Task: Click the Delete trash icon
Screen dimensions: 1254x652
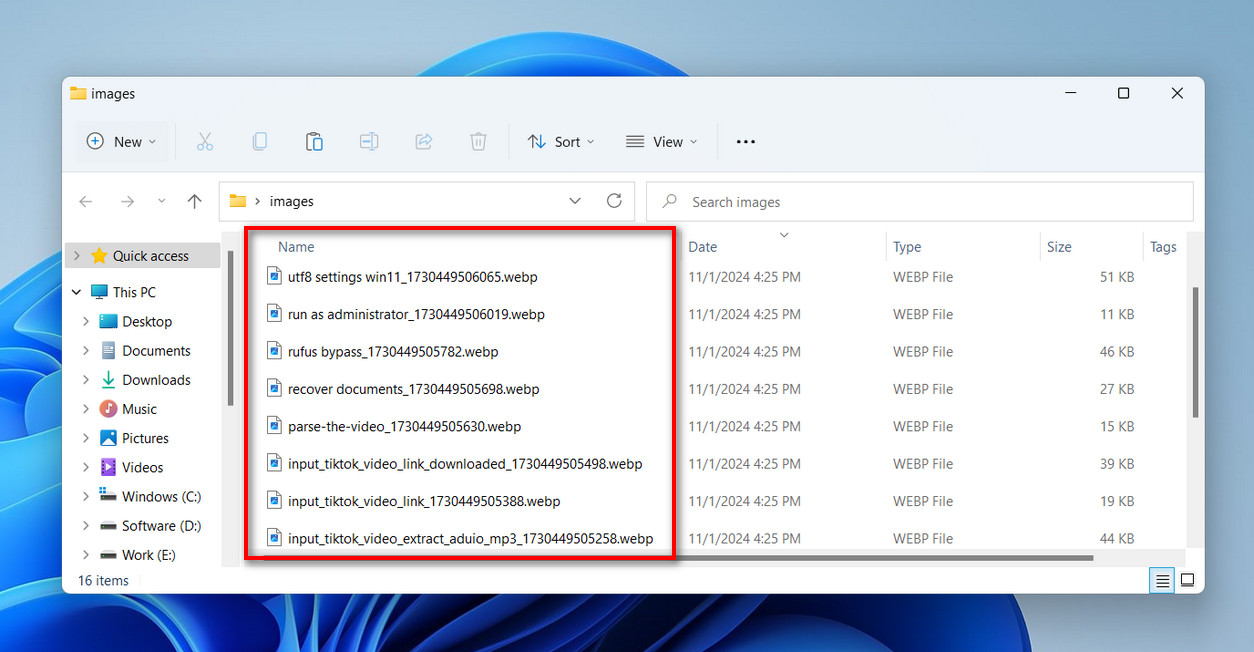Action: tap(479, 142)
